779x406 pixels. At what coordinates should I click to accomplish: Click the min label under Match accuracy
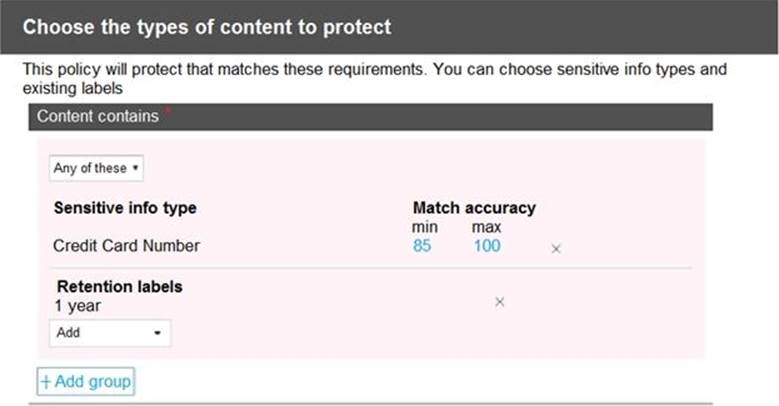coord(425,227)
